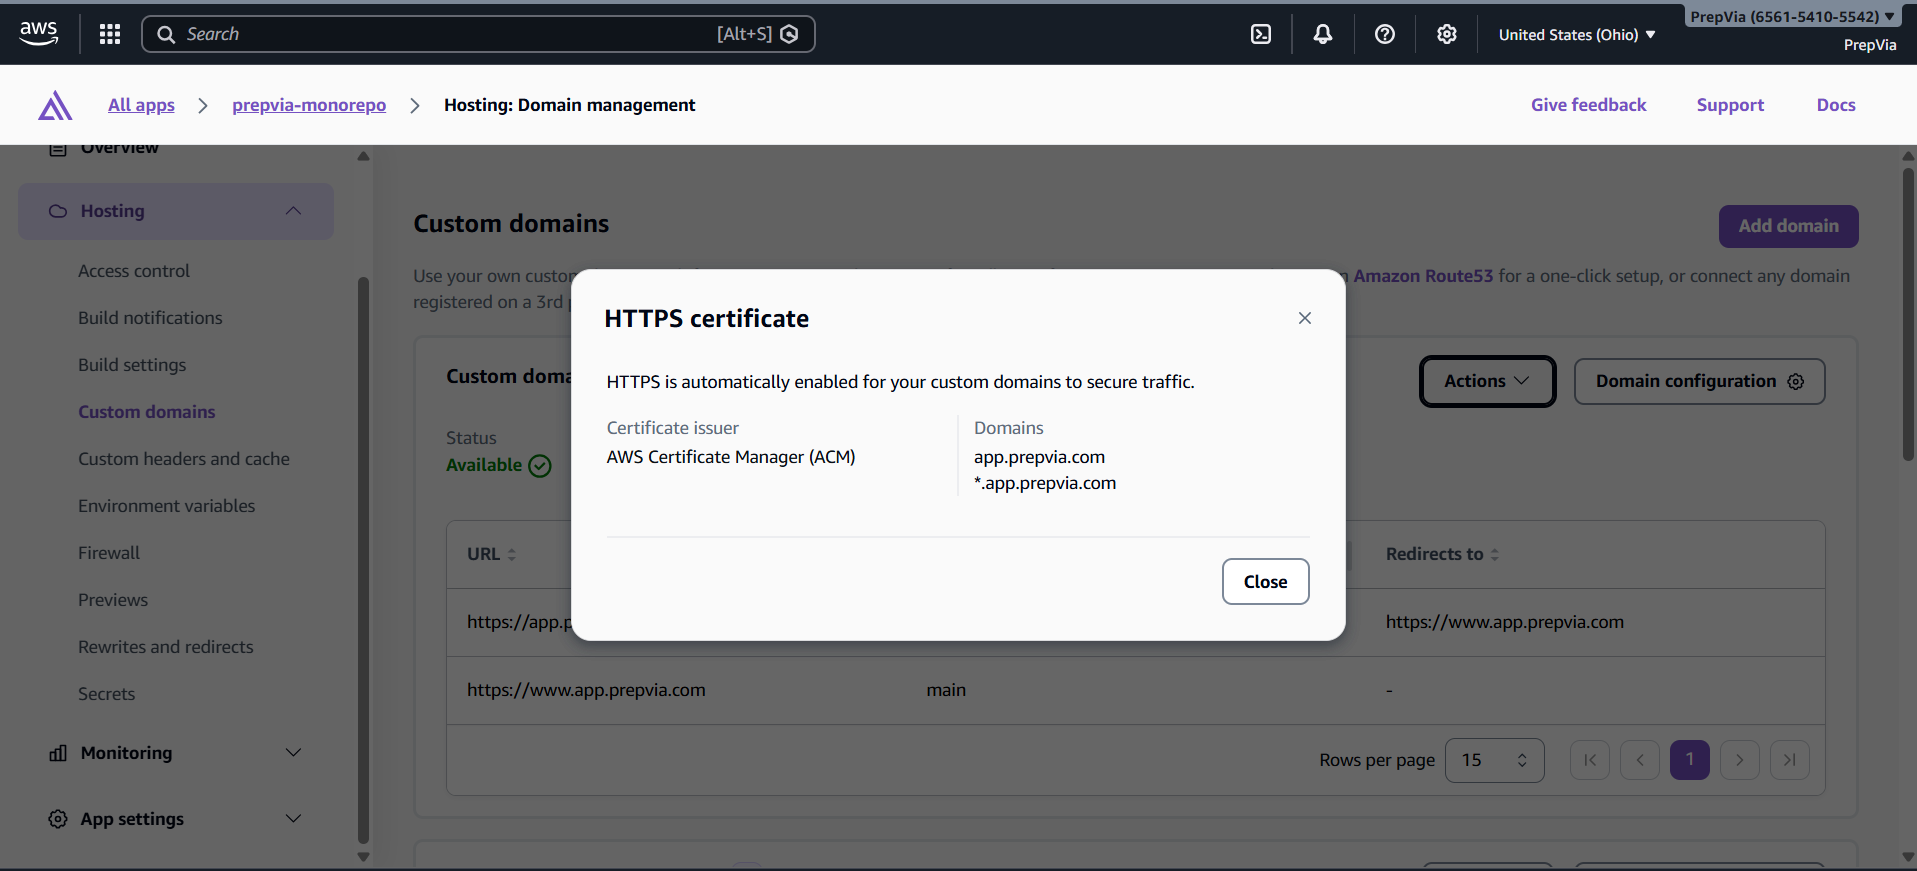
Task: Click the Monitoring chart icon
Action: click(x=58, y=753)
